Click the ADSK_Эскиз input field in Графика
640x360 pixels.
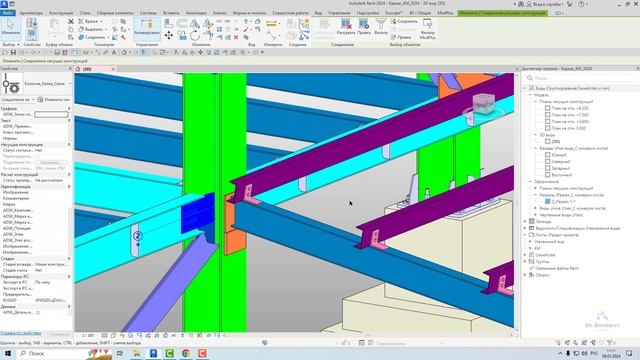click(x=51, y=115)
